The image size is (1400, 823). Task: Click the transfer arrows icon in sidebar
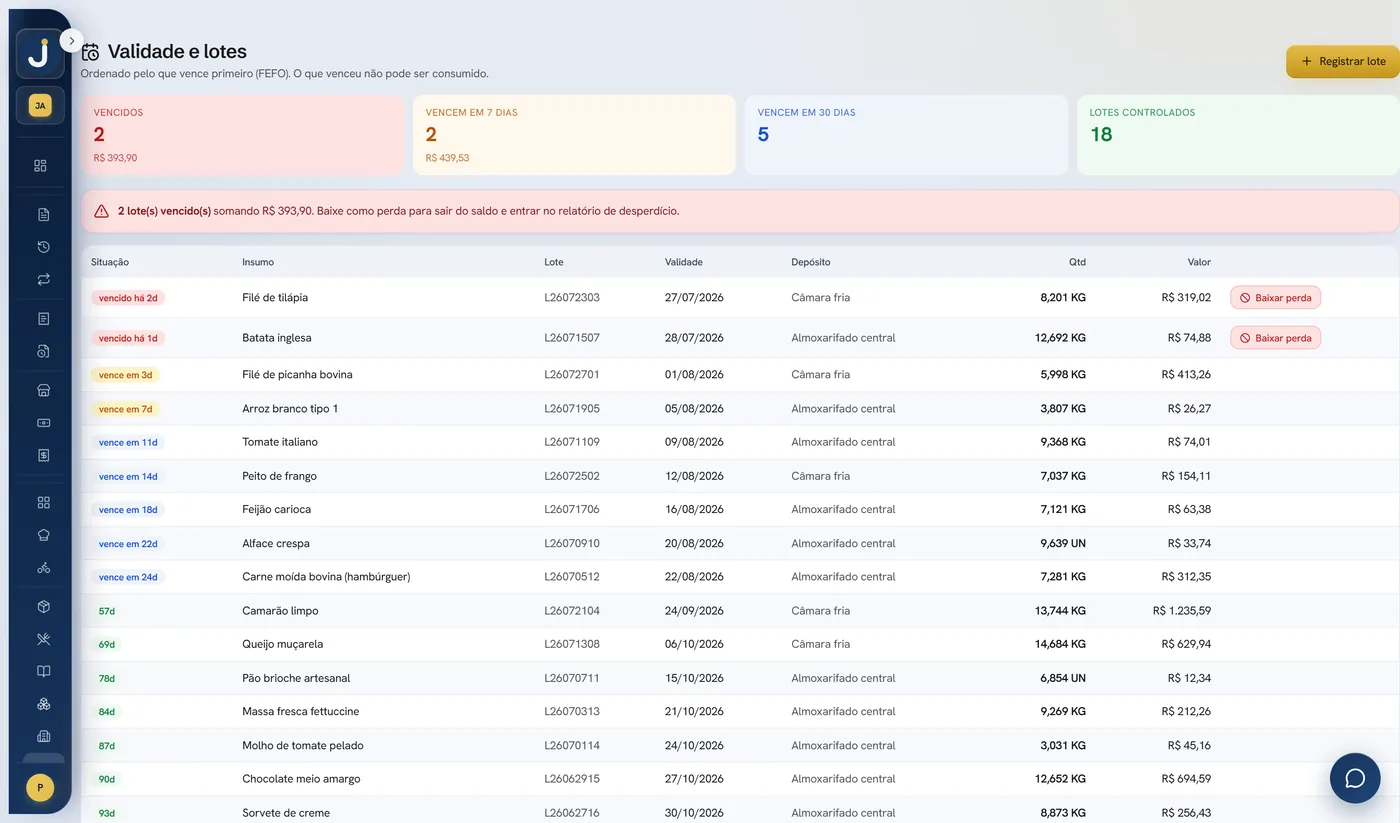pyautogui.click(x=43, y=280)
